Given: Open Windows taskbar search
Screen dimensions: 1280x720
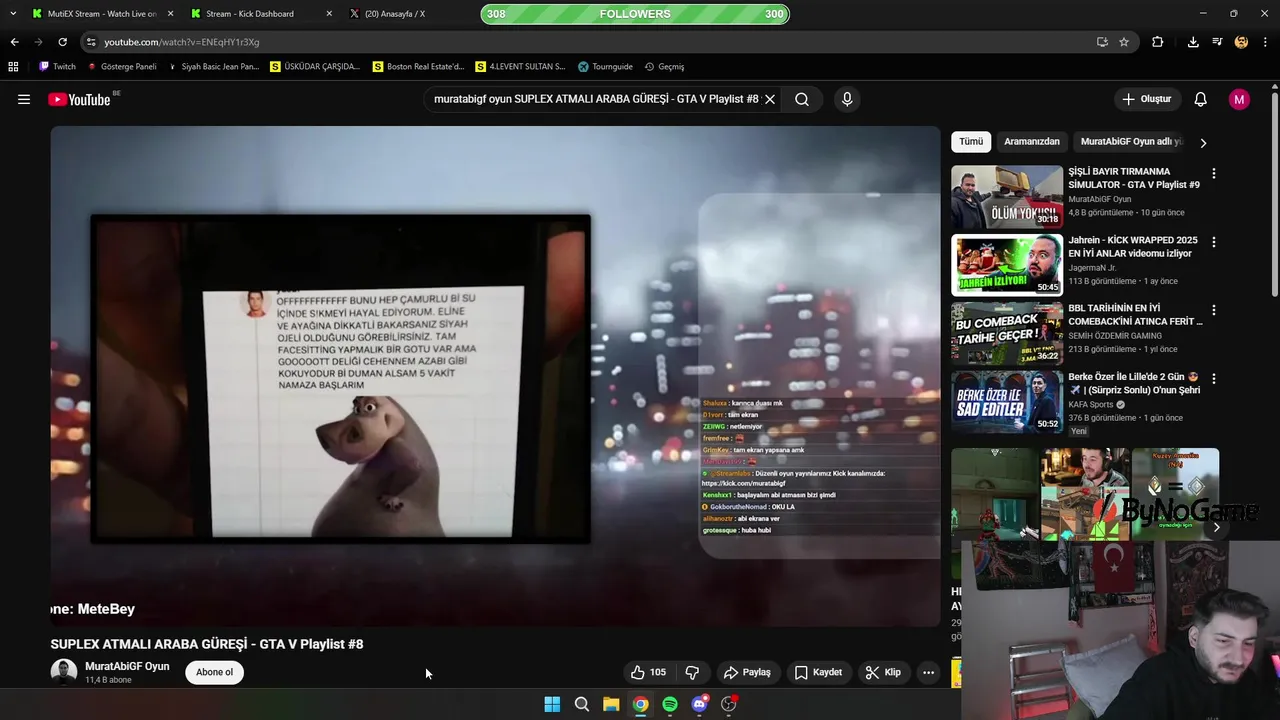Looking at the screenshot, I should [581, 704].
